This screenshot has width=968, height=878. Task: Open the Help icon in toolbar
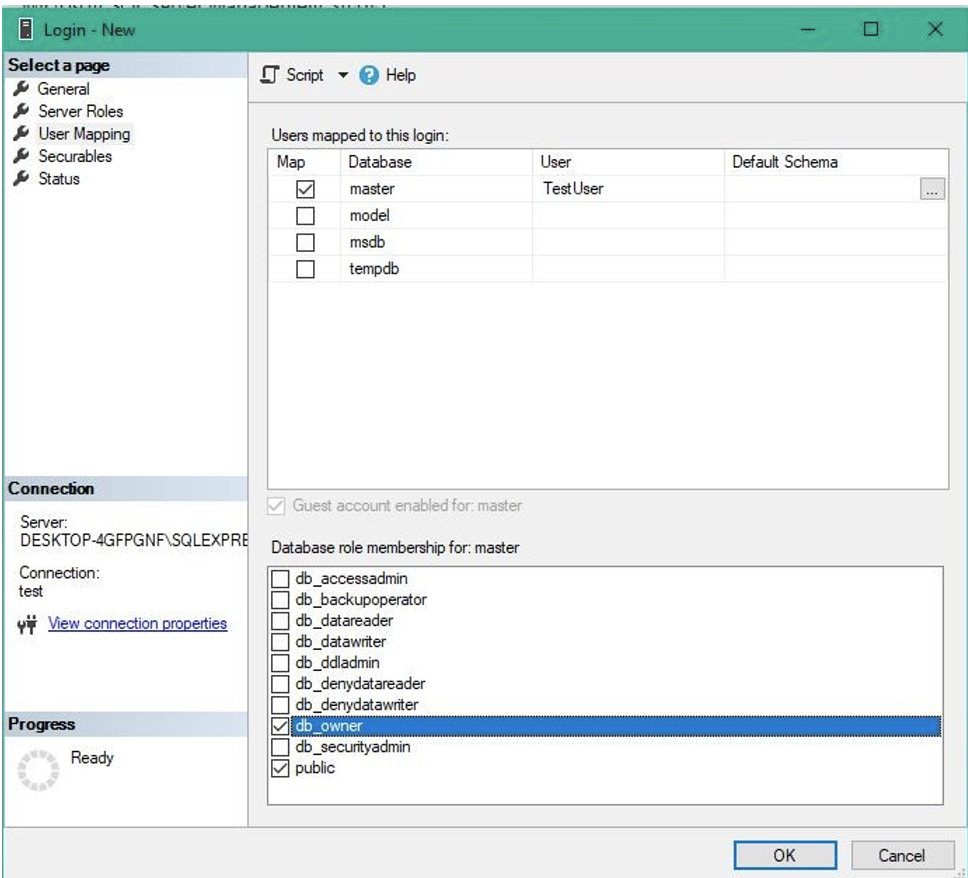click(369, 76)
